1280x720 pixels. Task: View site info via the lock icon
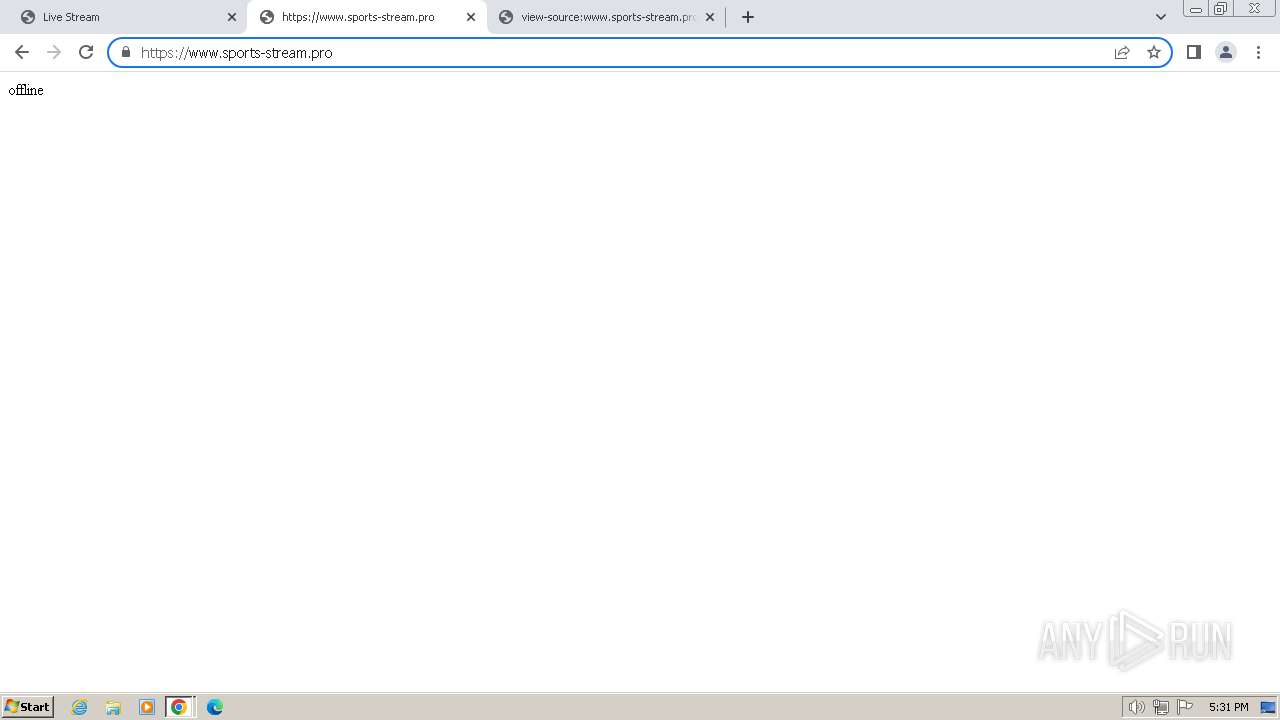point(126,52)
